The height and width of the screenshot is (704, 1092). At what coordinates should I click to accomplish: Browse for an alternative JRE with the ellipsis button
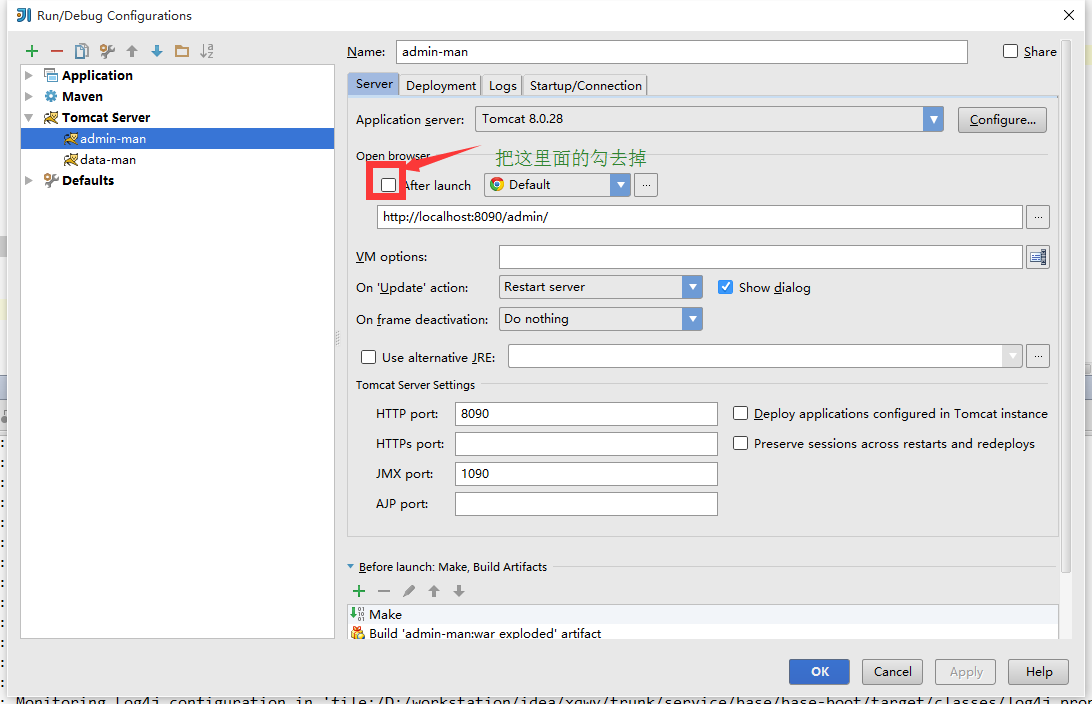tap(1038, 357)
